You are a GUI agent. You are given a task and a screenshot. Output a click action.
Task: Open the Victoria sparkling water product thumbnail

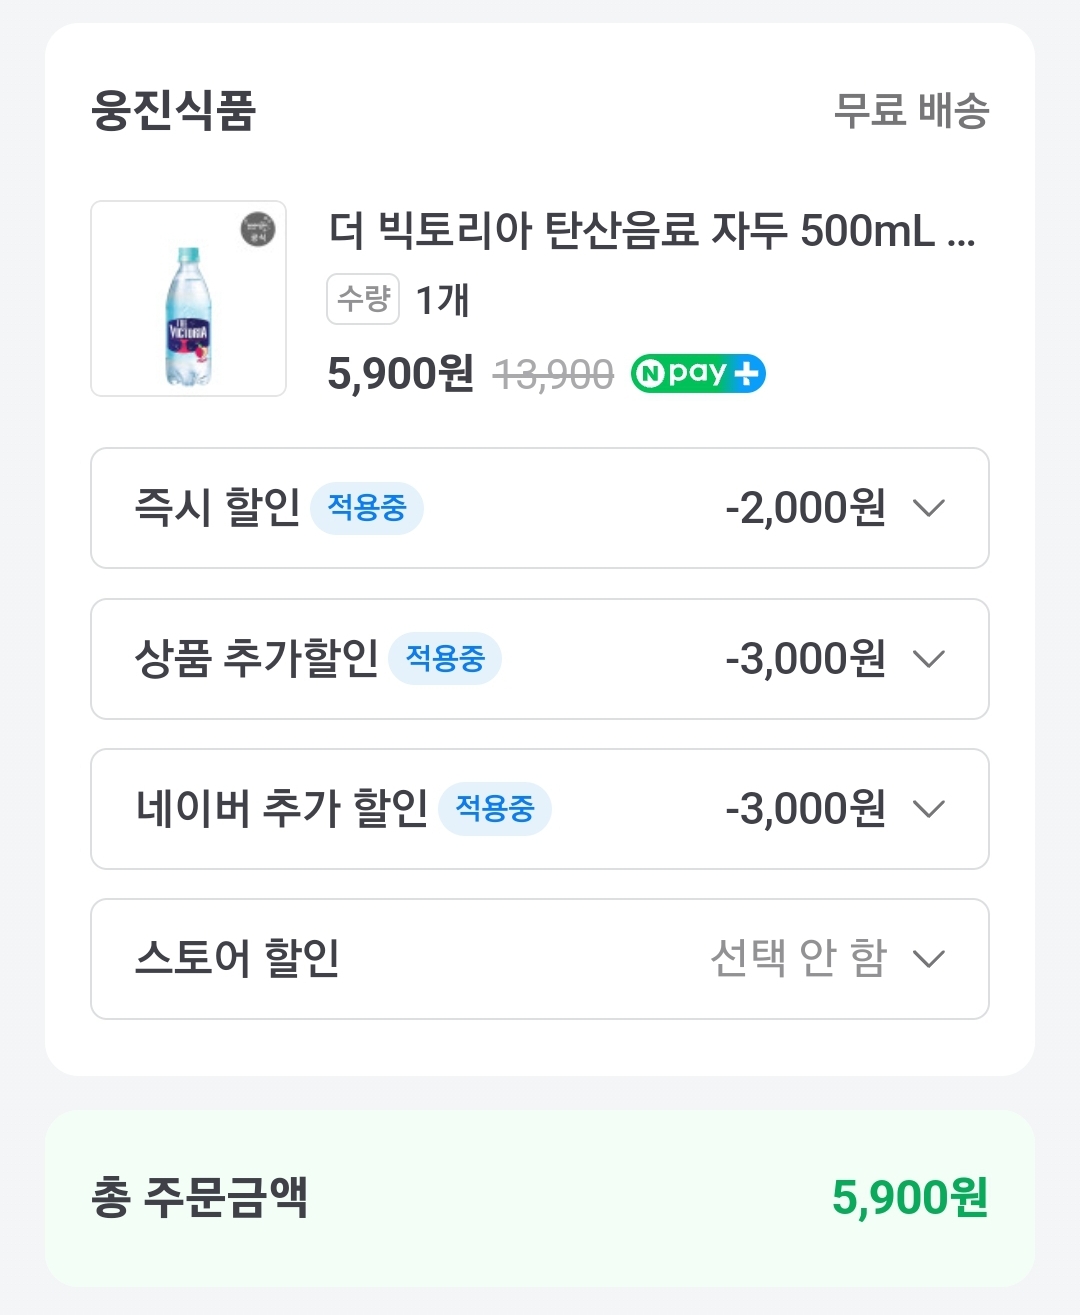[188, 299]
